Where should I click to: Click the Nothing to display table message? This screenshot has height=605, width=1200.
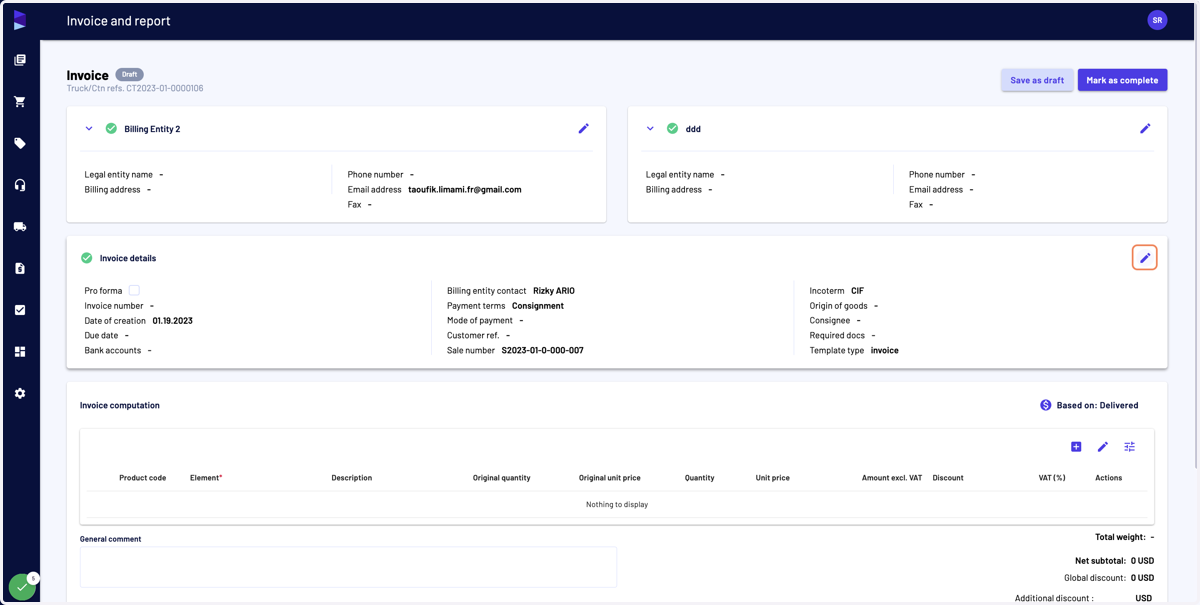(x=617, y=504)
